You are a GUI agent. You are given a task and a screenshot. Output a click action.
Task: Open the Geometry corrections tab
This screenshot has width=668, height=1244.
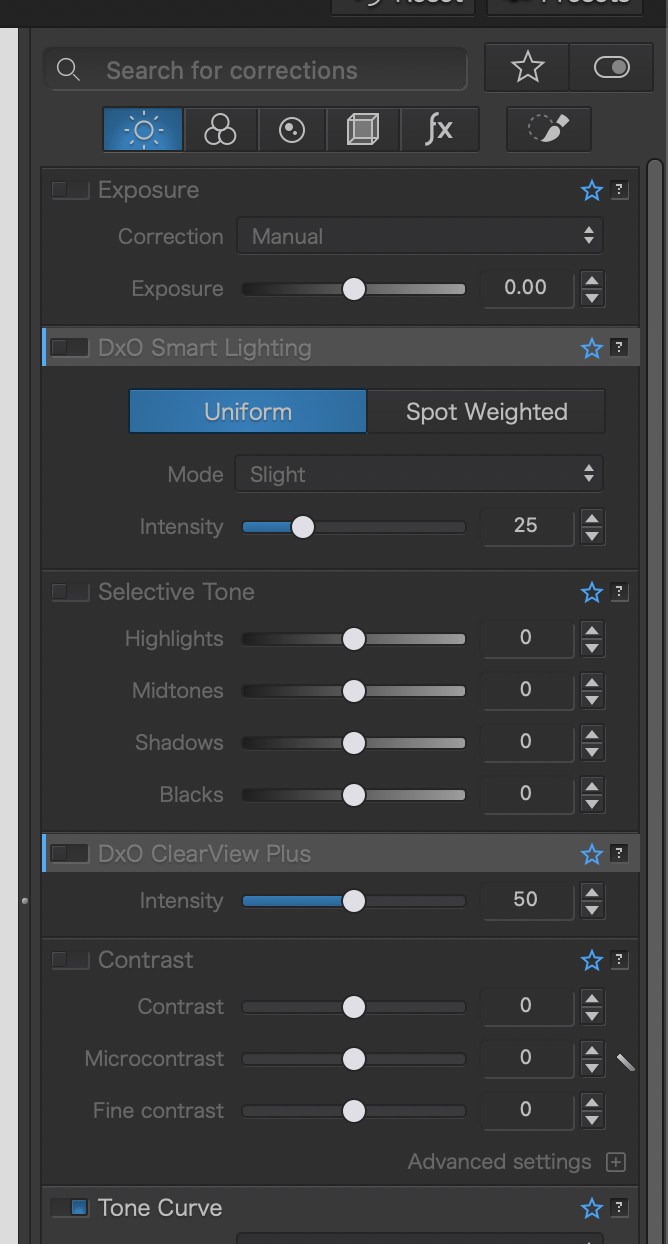coord(363,130)
